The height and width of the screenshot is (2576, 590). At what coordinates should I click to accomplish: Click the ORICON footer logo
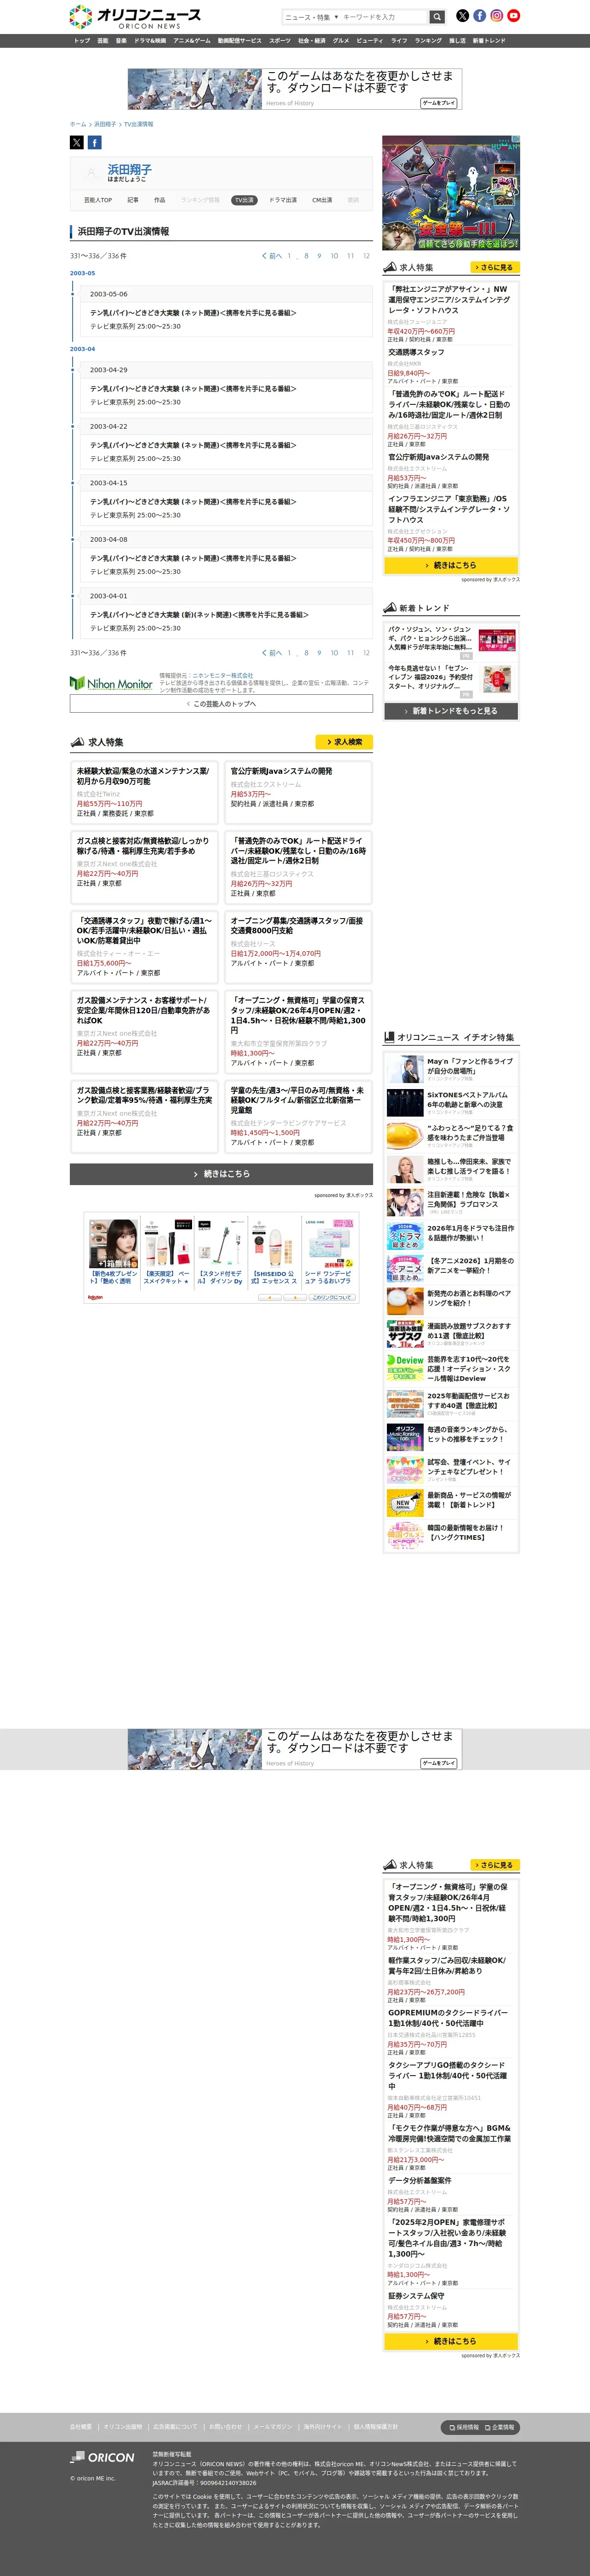[102, 2457]
